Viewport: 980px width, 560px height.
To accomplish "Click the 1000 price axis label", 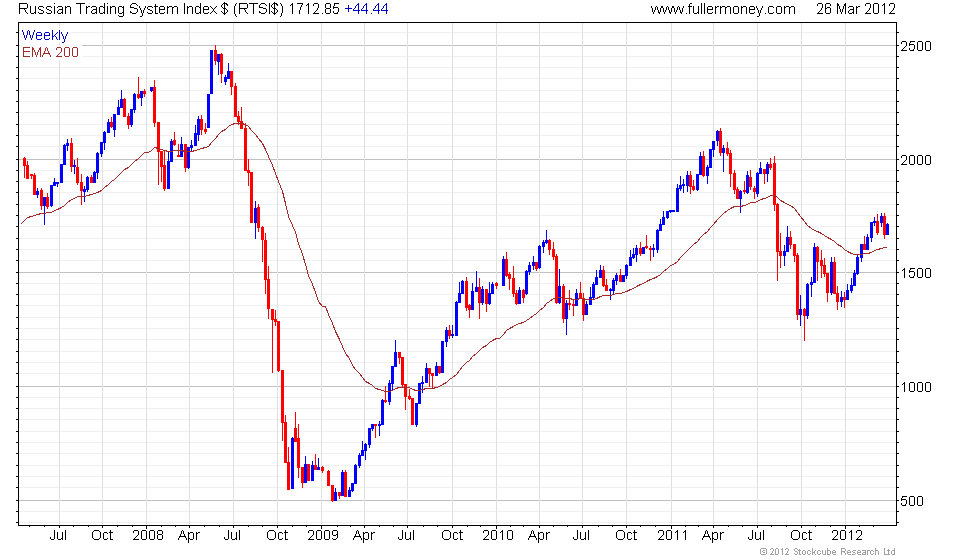I will (916, 387).
